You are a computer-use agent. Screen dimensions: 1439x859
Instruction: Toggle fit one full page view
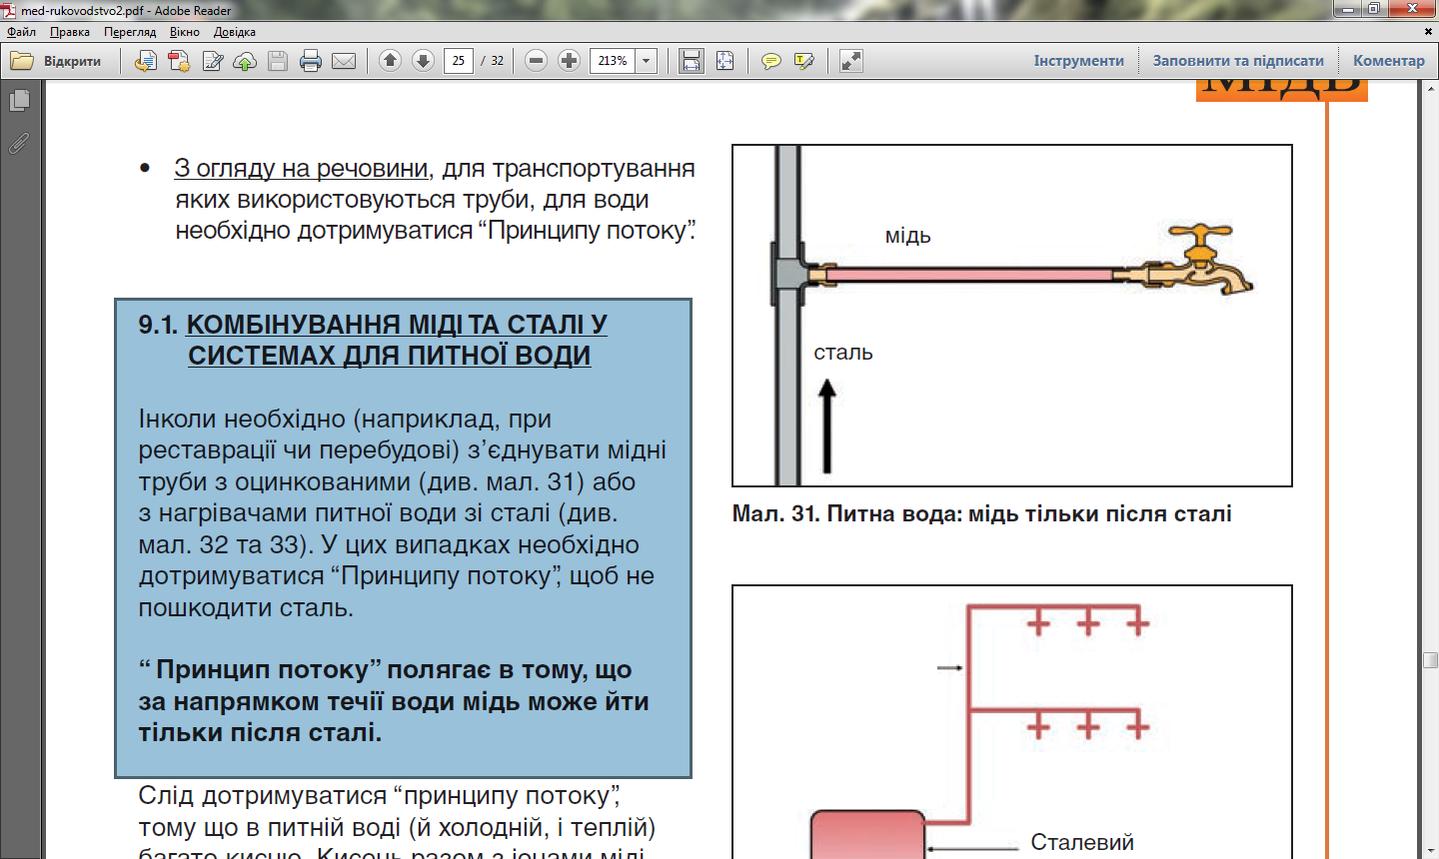[725, 61]
